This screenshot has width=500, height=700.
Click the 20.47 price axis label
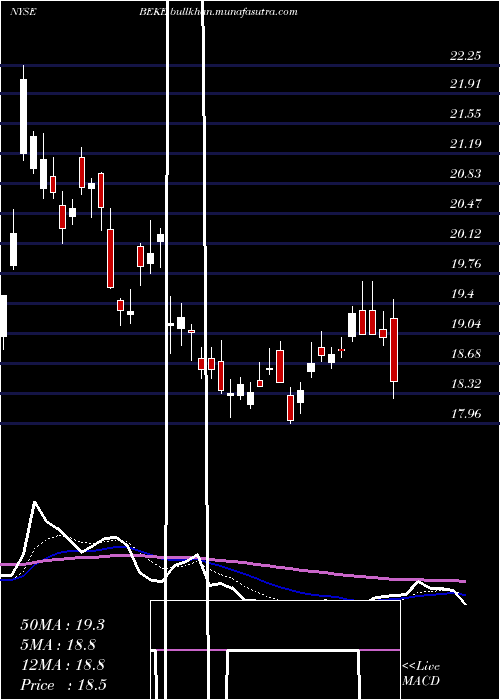pyautogui.click(x=465, y=204)
